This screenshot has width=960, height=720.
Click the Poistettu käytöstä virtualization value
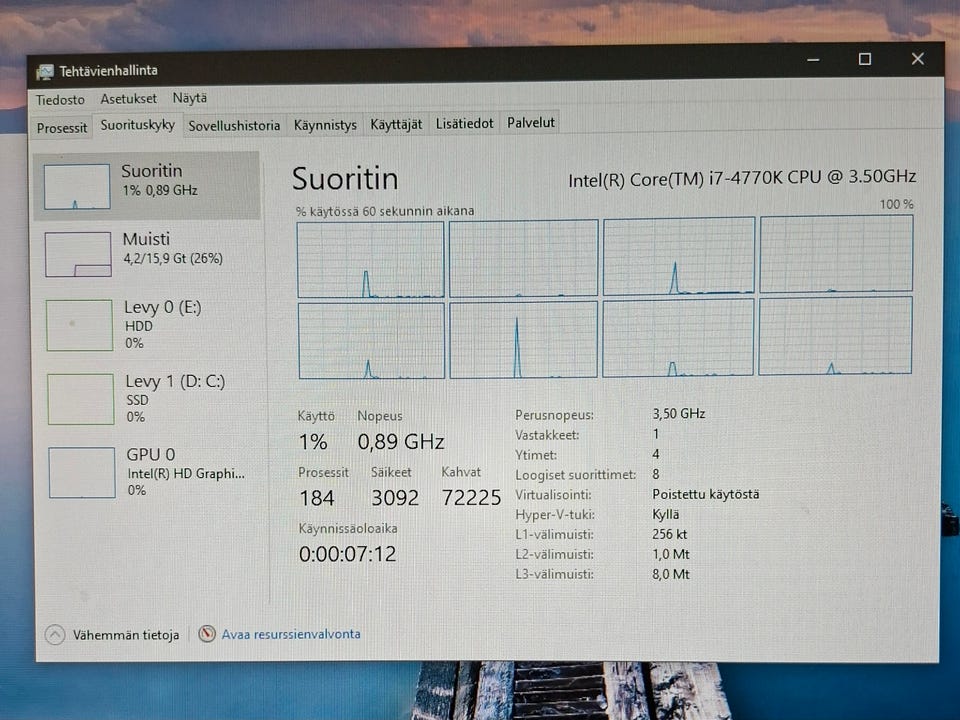706,494
